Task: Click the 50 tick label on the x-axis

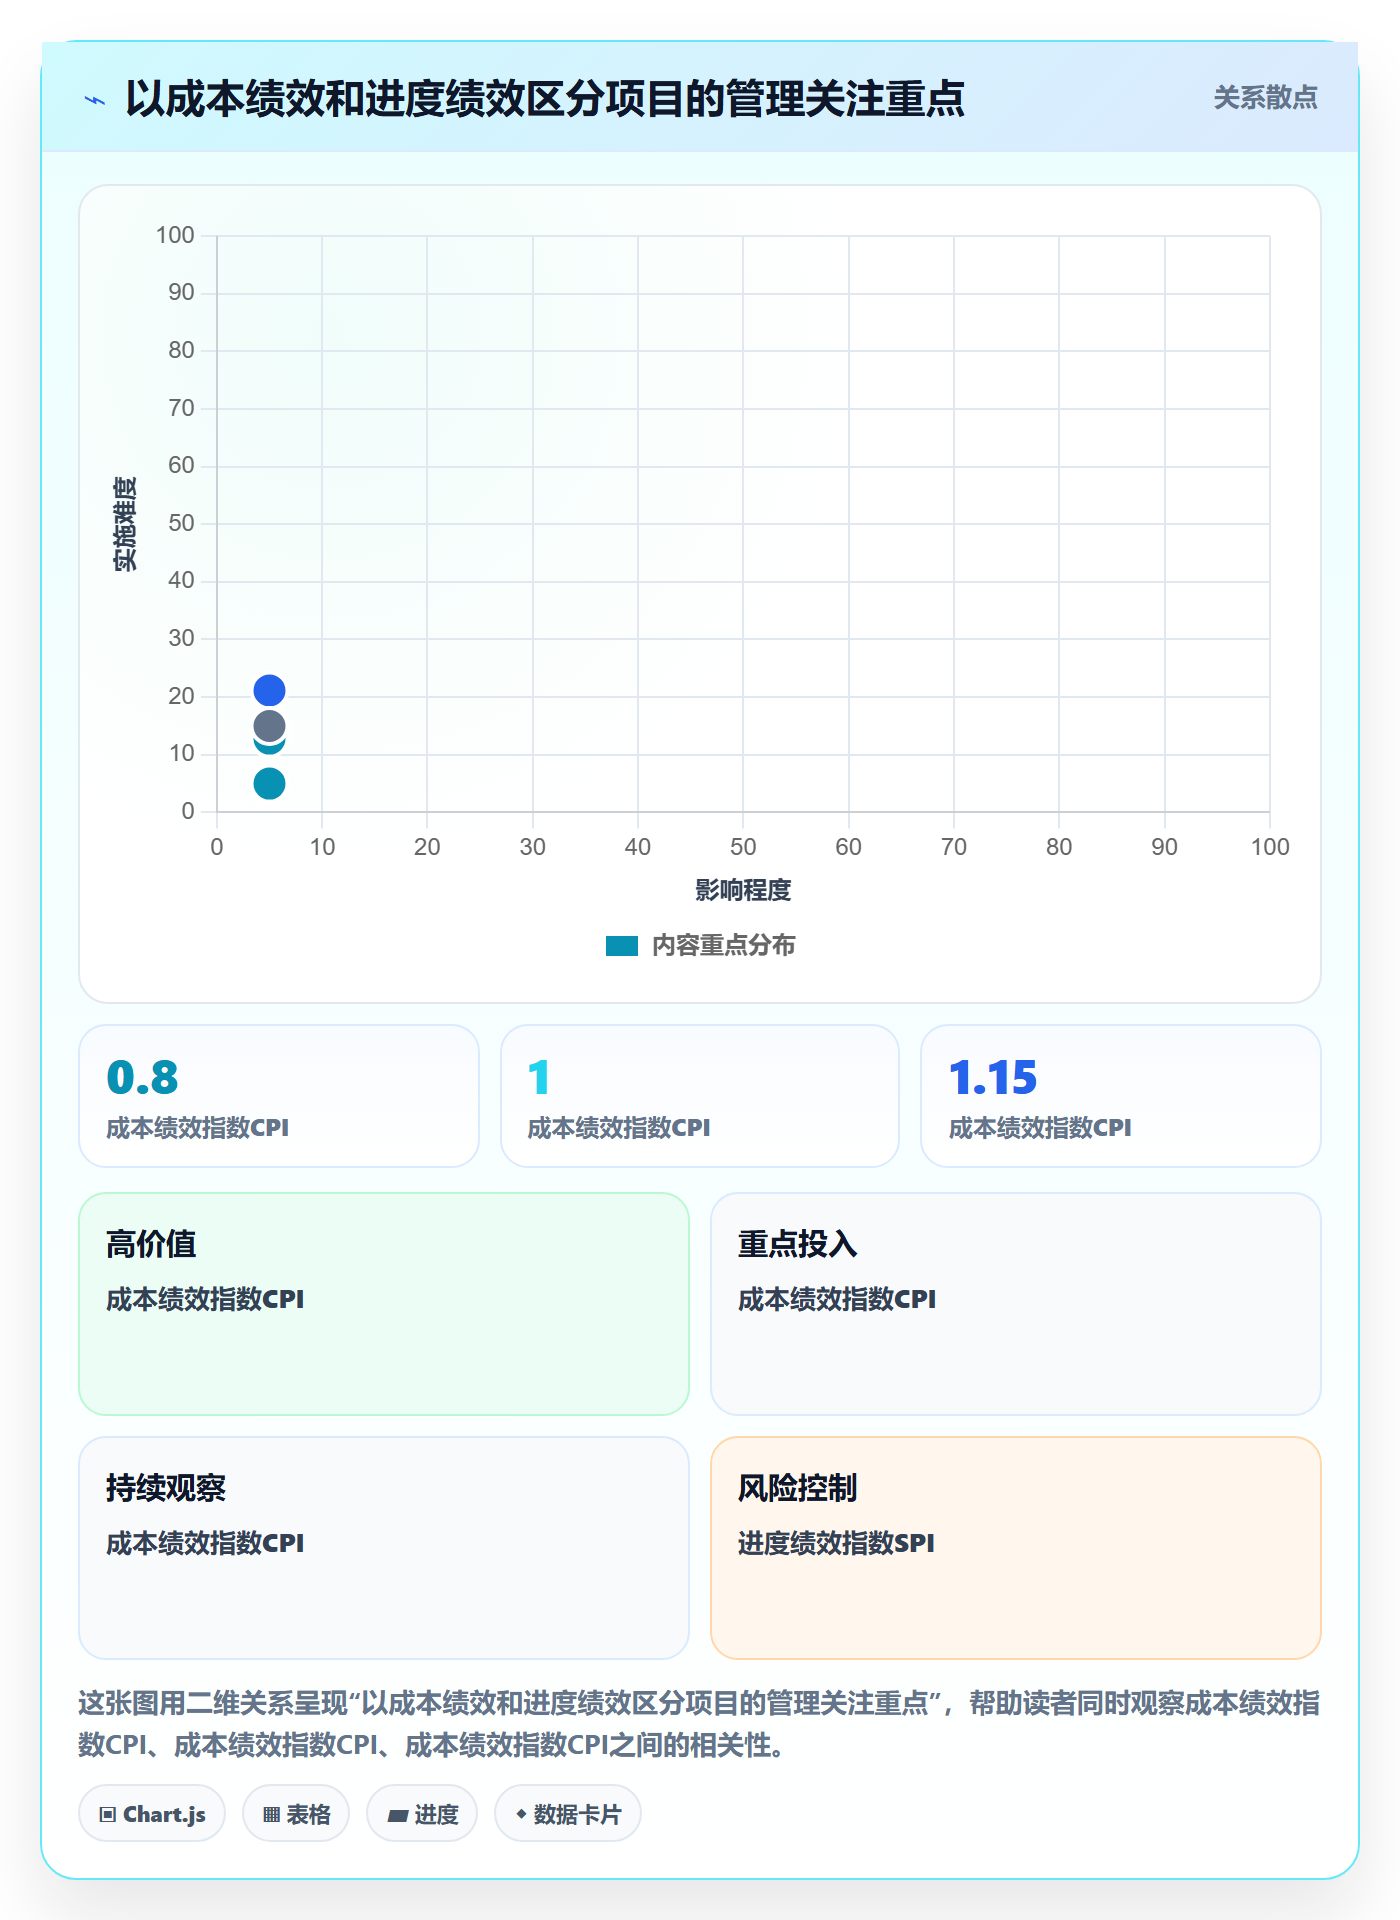Action: (743, 847)
